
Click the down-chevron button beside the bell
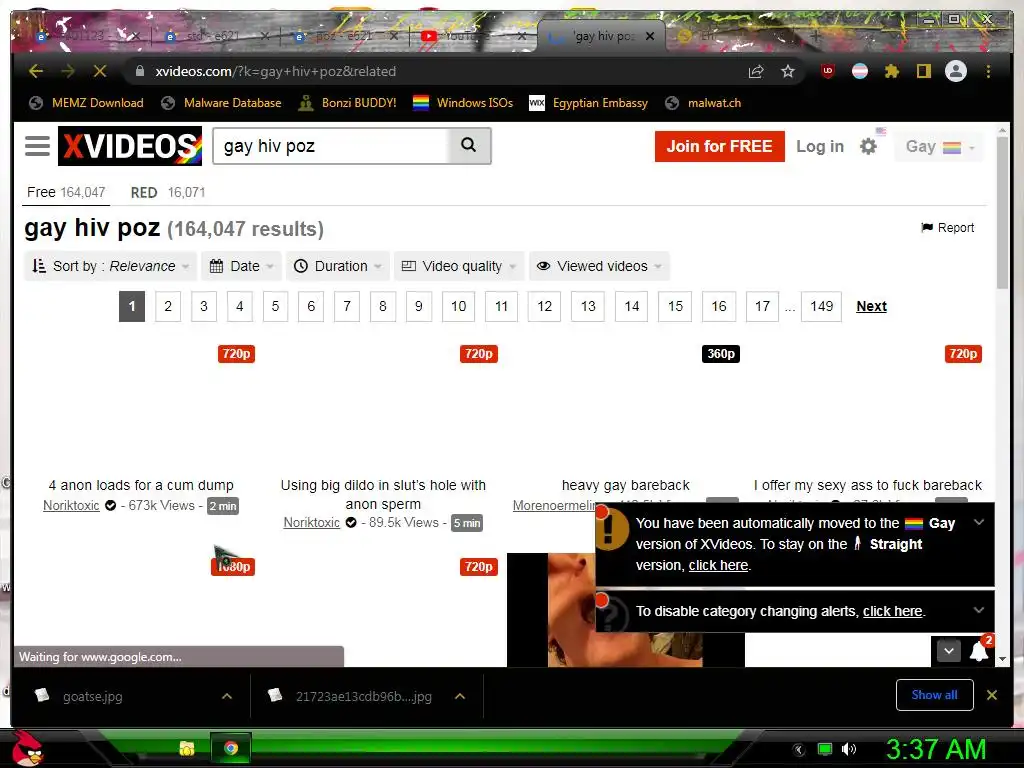pyautogui.click(x=949, y=650)
